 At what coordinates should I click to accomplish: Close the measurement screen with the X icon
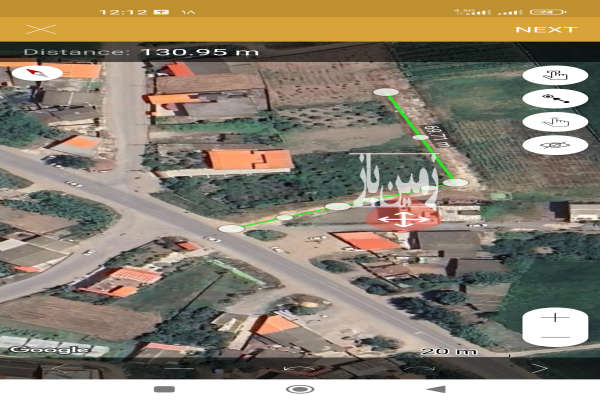coord(39,30)
